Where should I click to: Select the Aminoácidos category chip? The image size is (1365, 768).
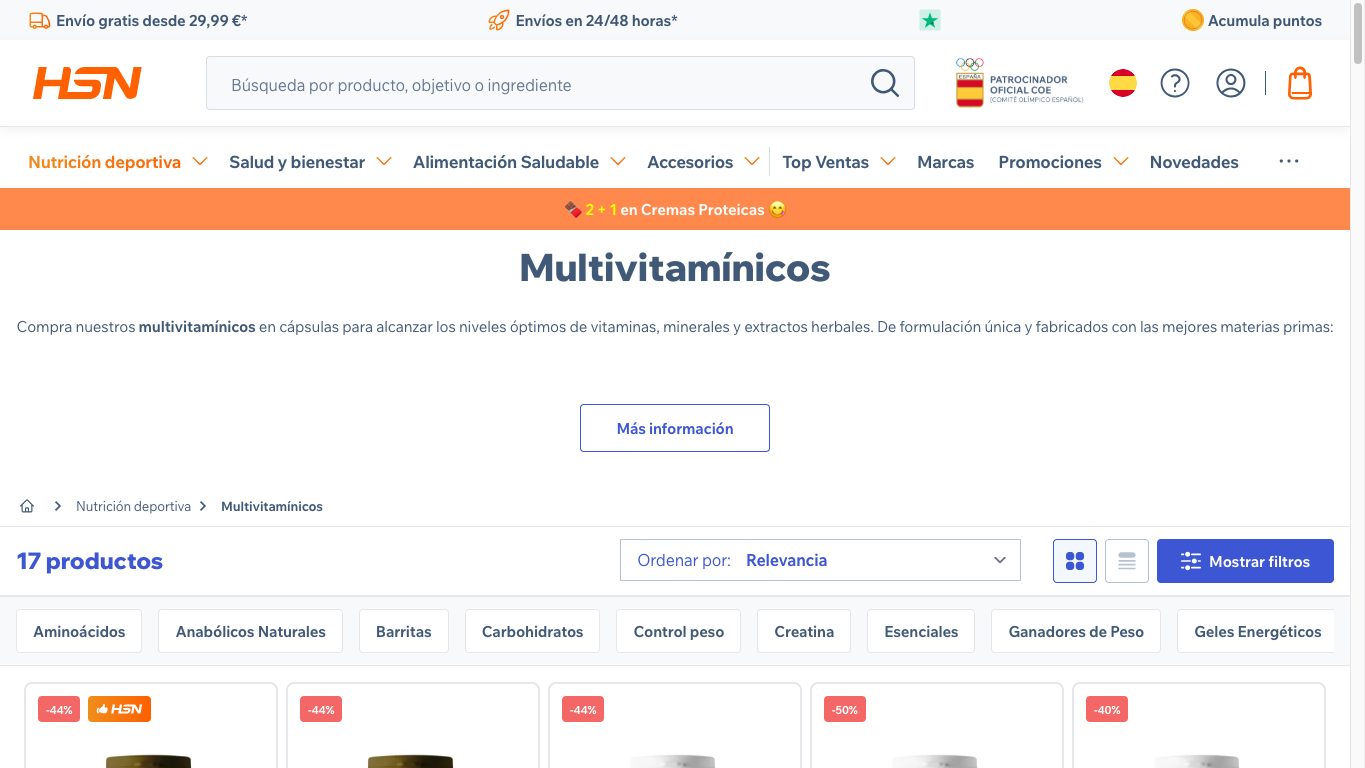click(80, 631)
